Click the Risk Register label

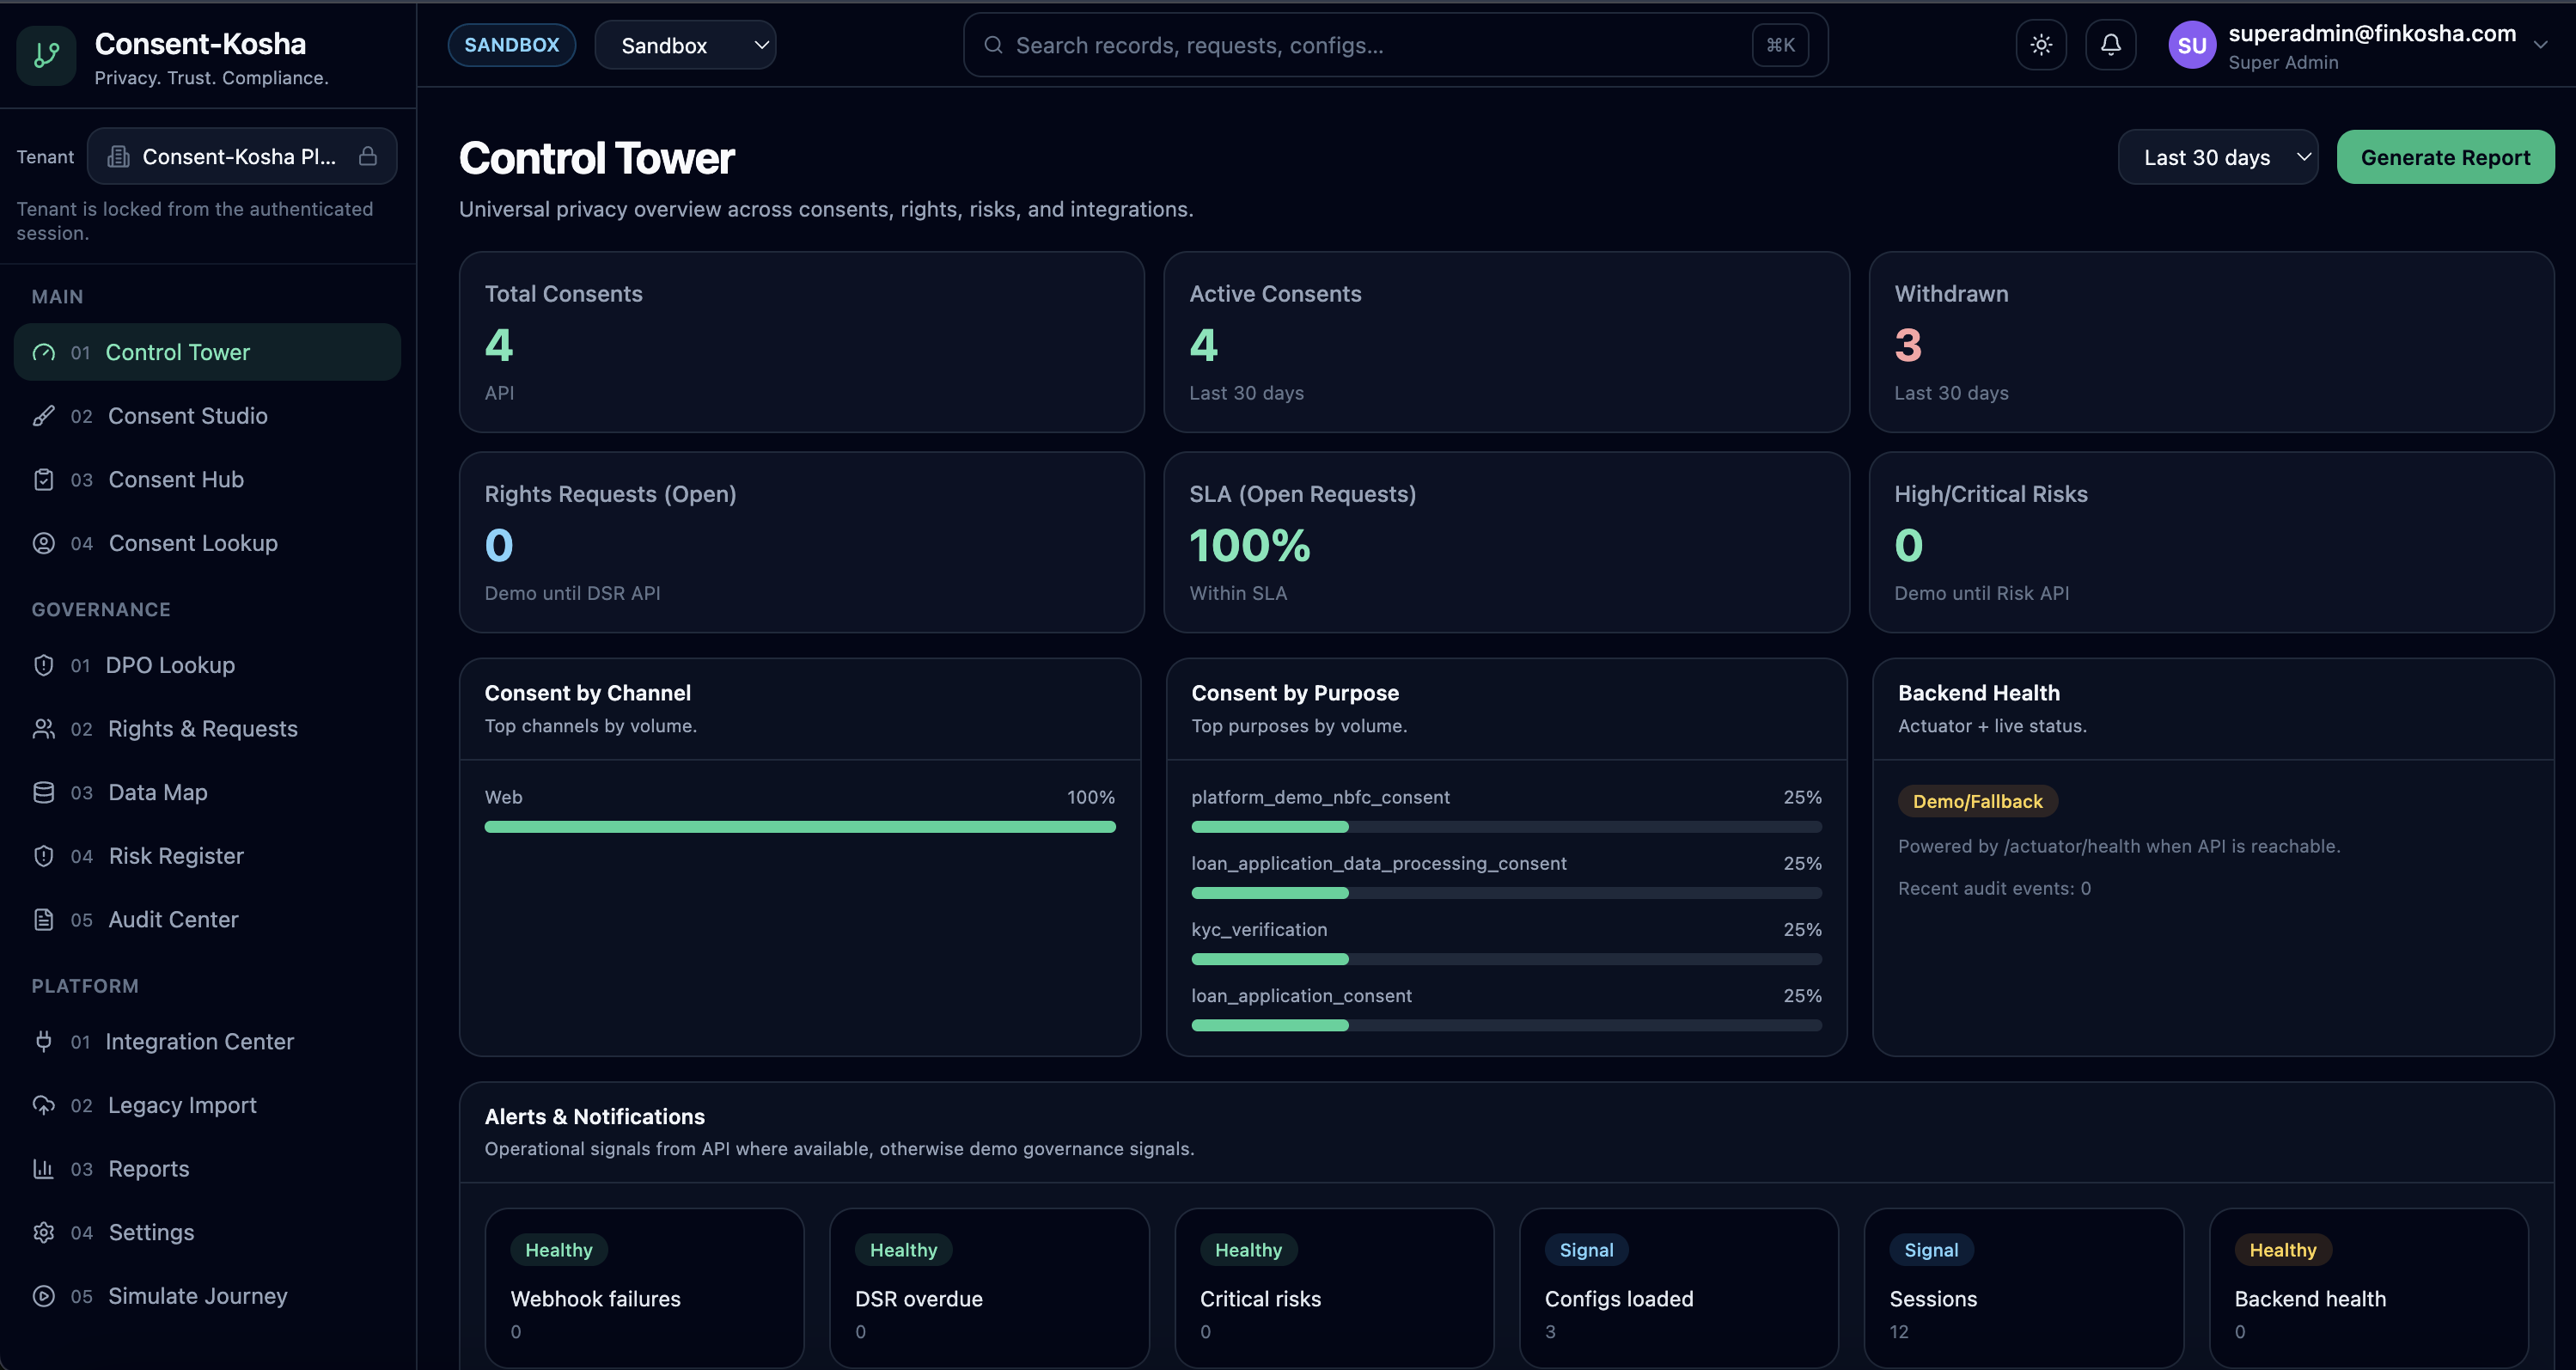(176, 856)
